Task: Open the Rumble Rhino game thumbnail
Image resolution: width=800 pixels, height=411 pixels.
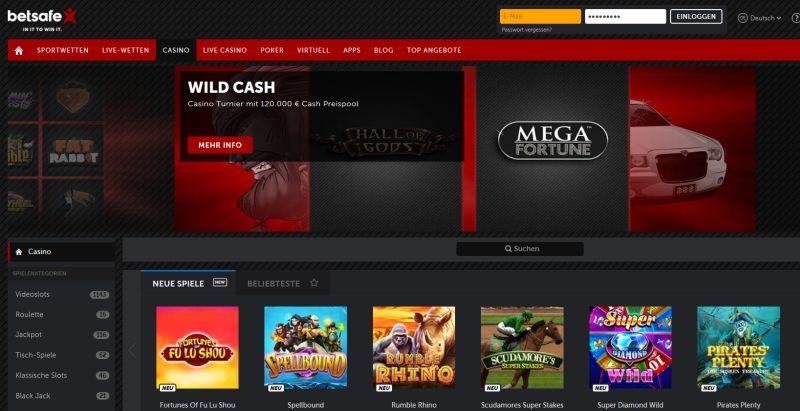Action: pos(414,348)
